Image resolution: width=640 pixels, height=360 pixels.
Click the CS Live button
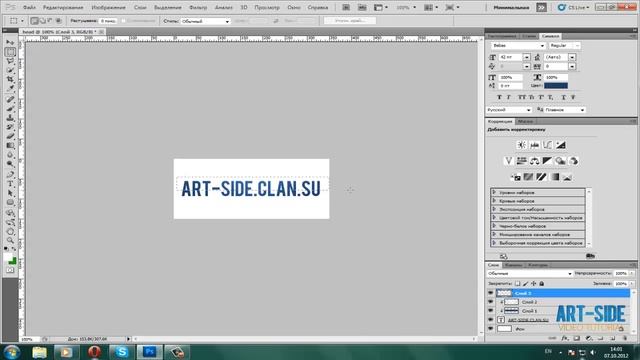pos(573,8)
